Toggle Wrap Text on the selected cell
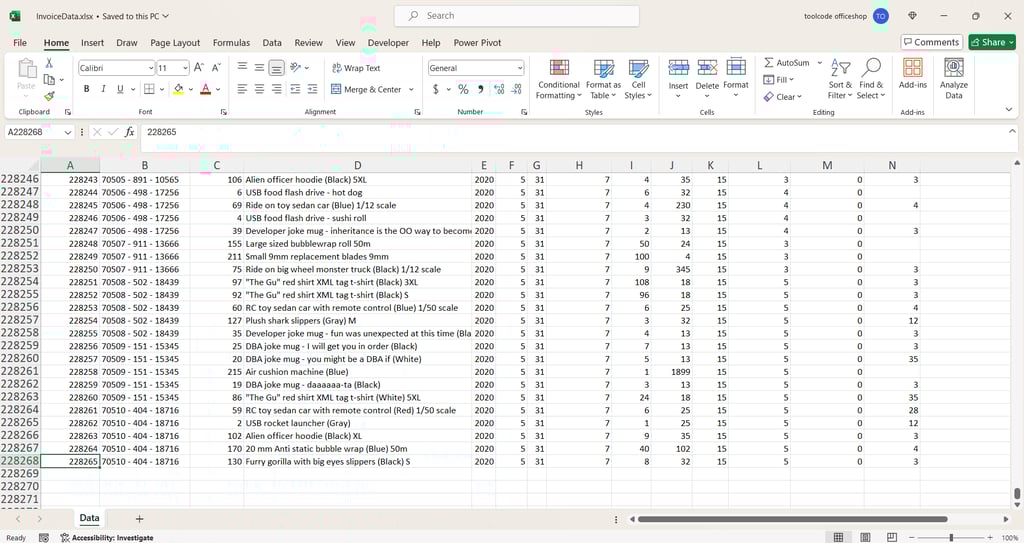 pos(355,68)
